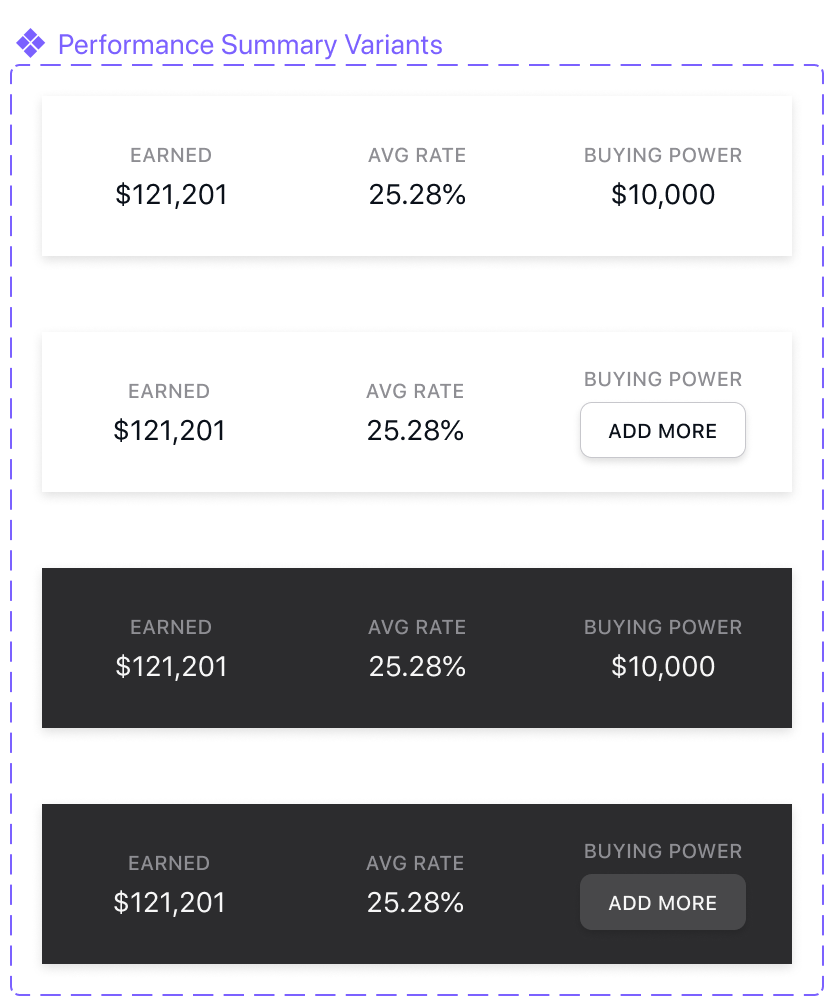Screen dimensions: 834x1006
Task: Select $10,000 buying power in first light card
Action: tap(663, 194)
